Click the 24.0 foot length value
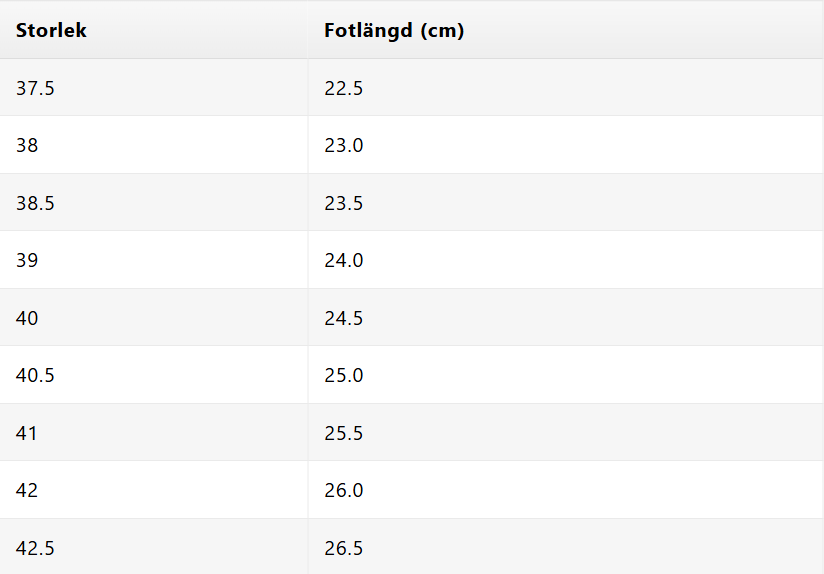The height and width of the screenshot is (574, 824). coord(343,260)
